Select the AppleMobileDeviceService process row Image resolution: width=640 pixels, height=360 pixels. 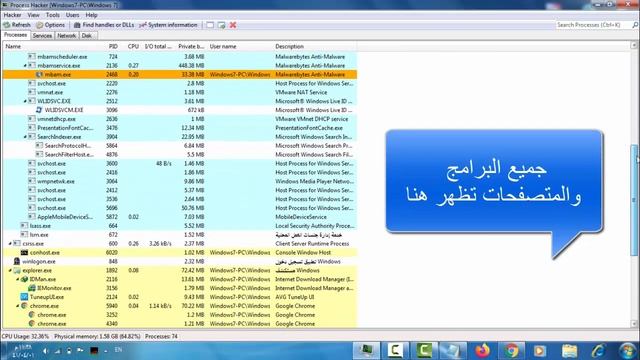click(x=180, y=217)
